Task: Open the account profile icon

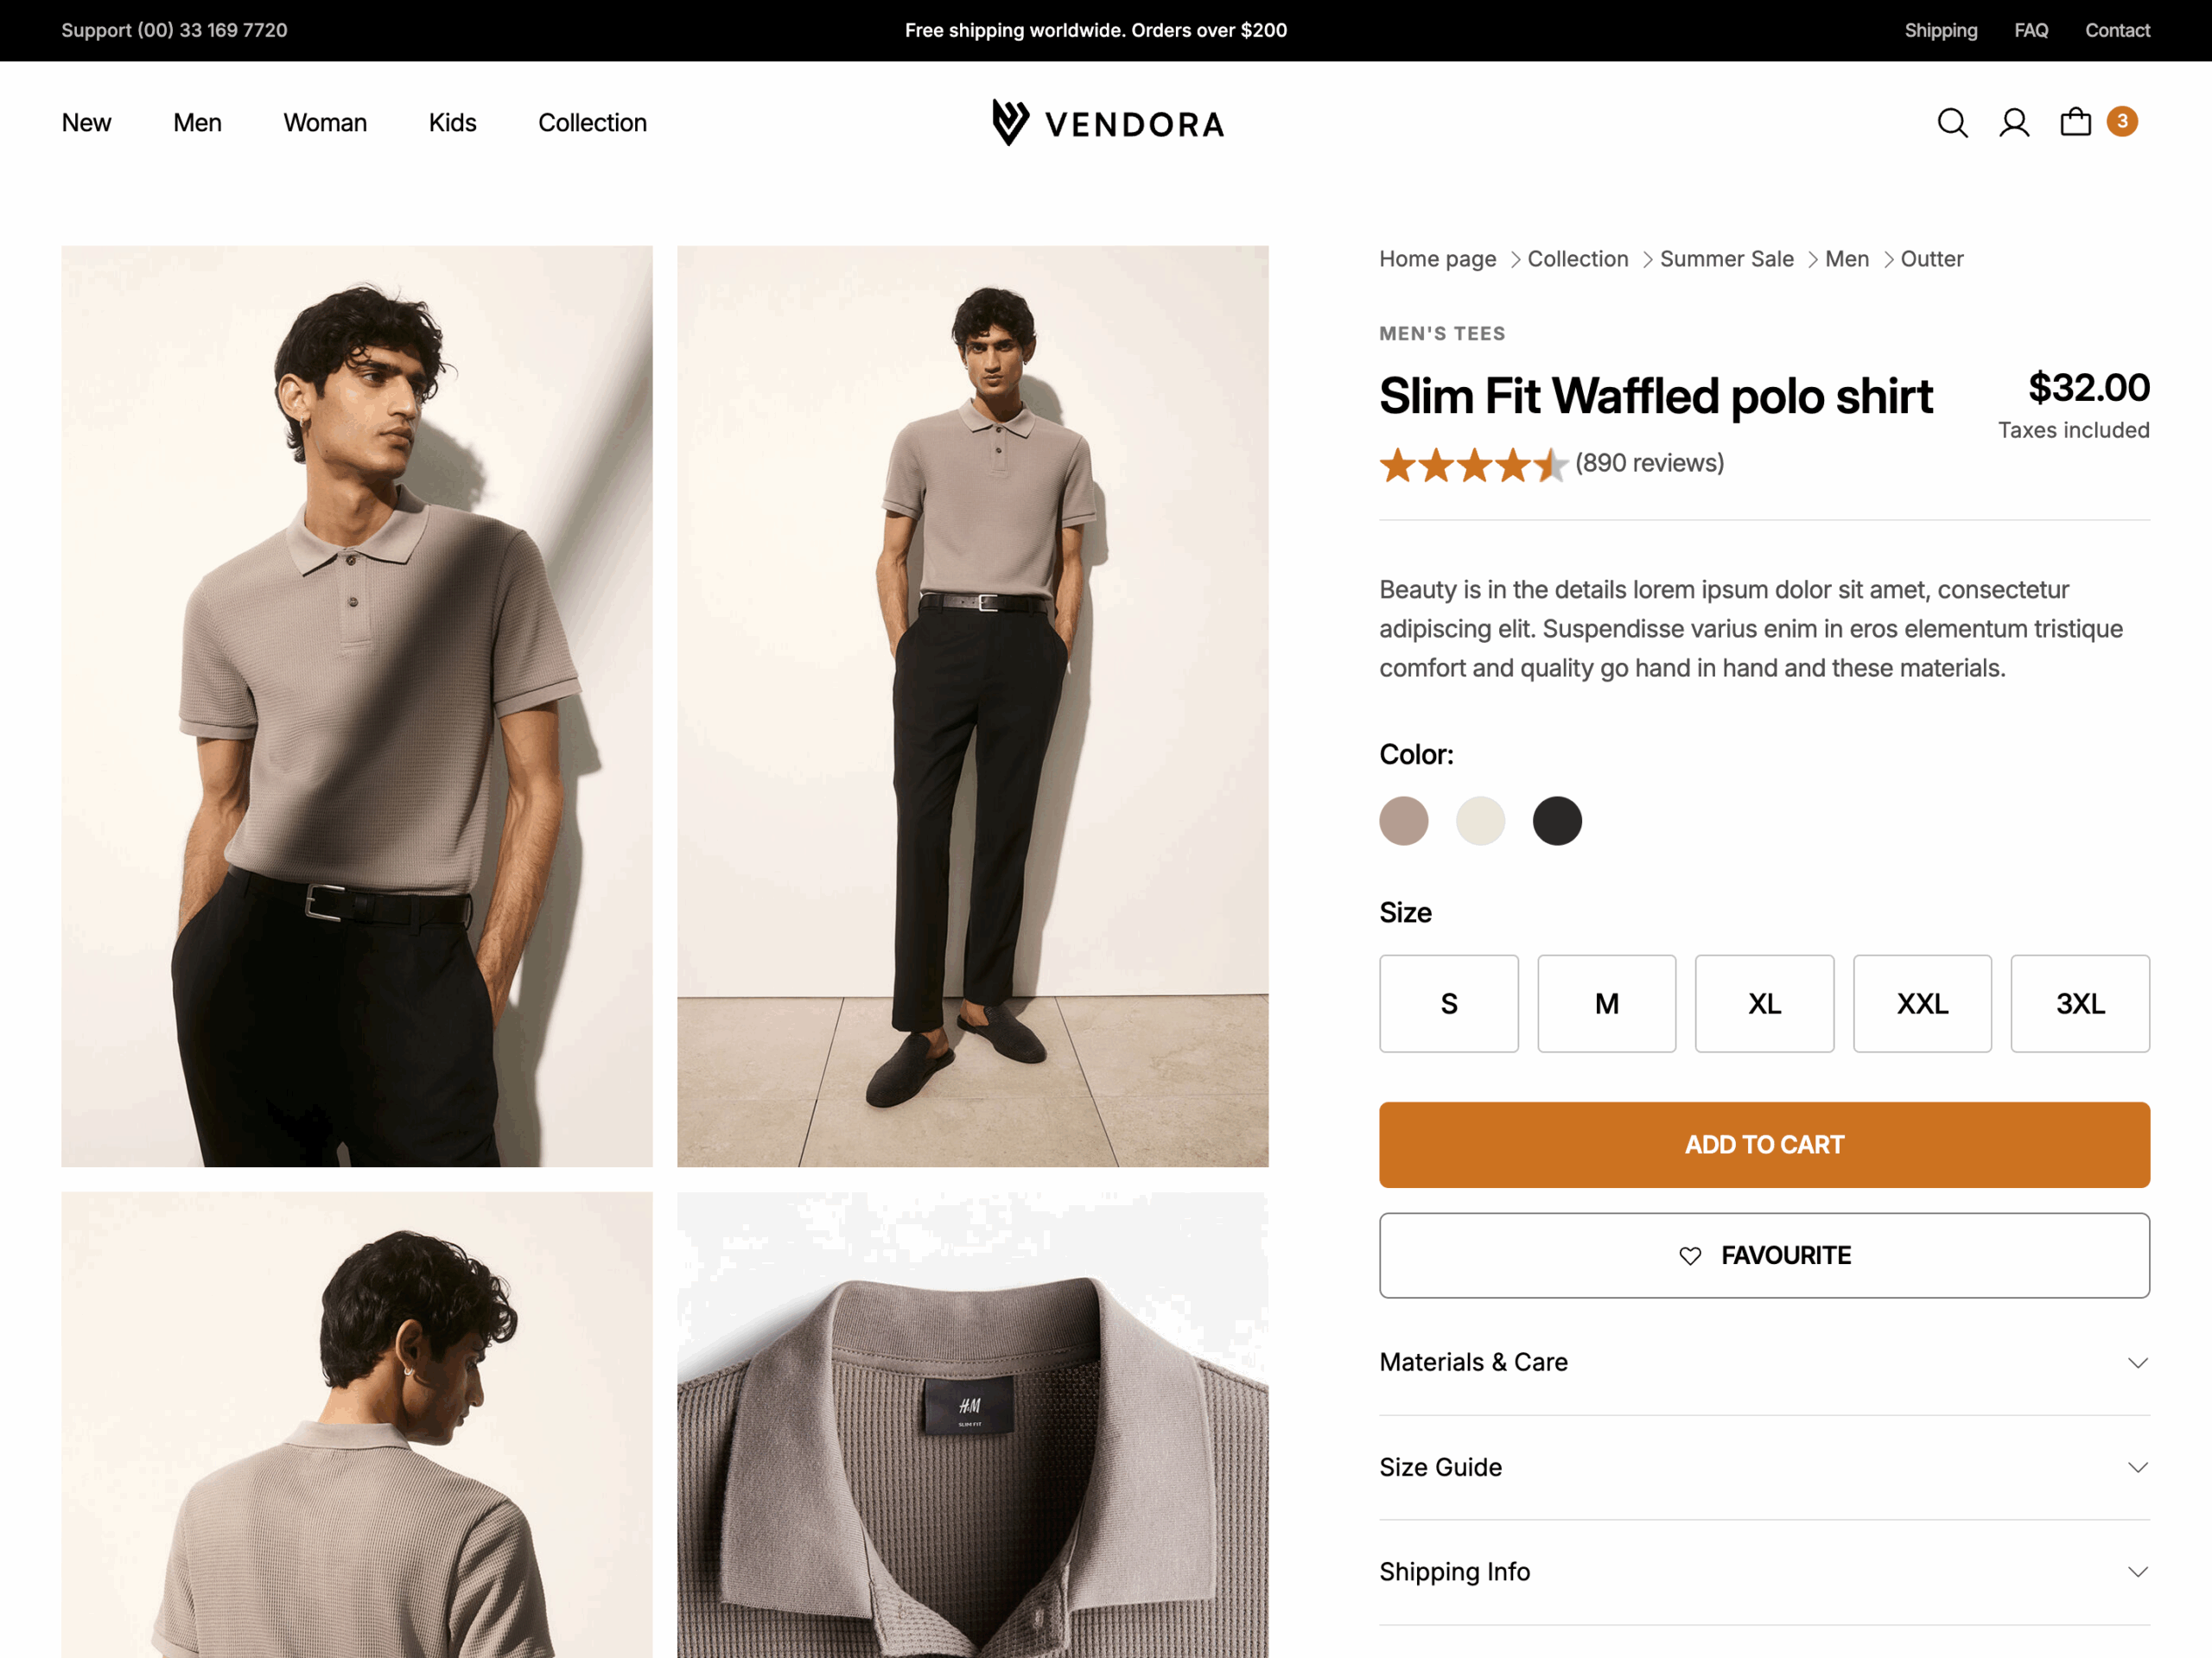Action: tap(2015, 122)
